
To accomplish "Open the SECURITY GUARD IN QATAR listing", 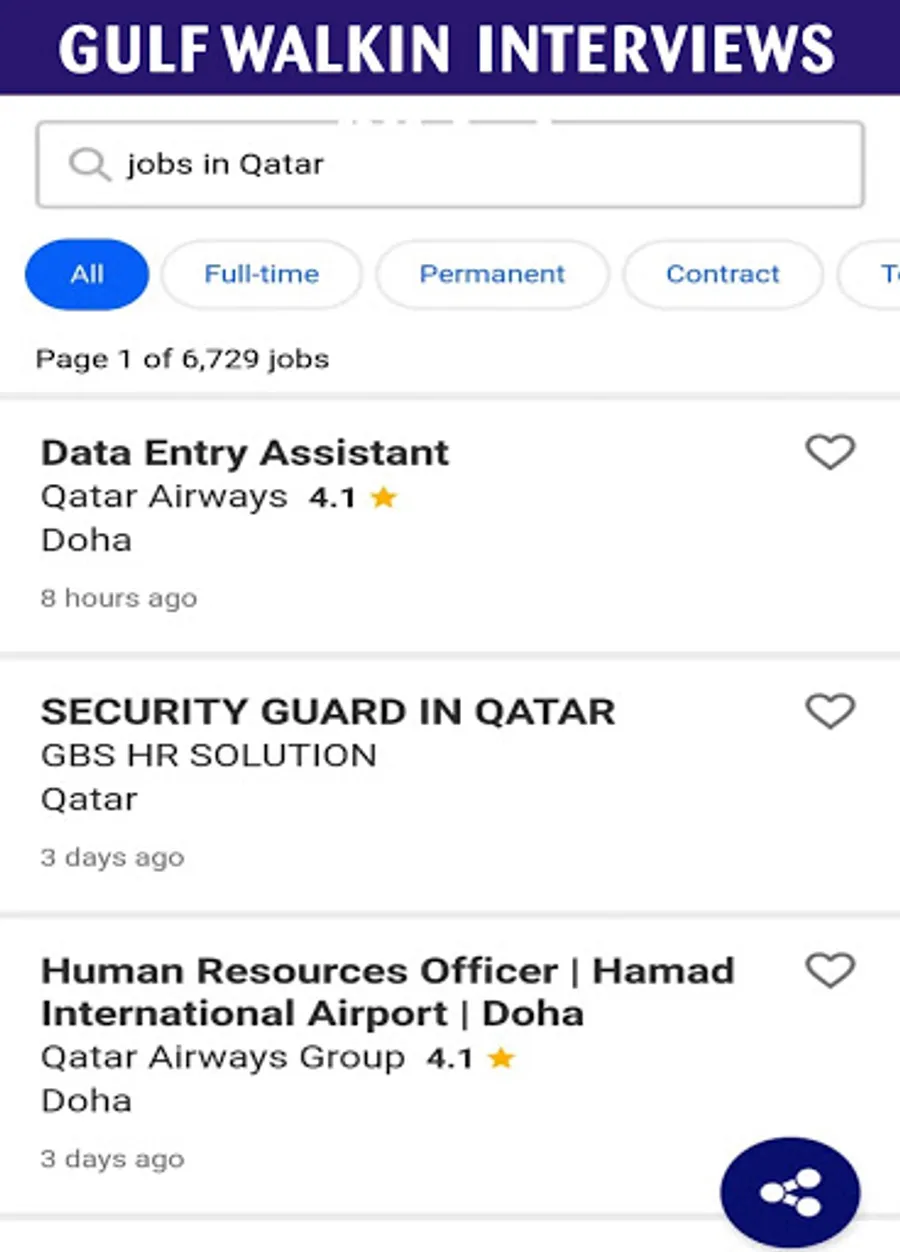I will point(328,712).
